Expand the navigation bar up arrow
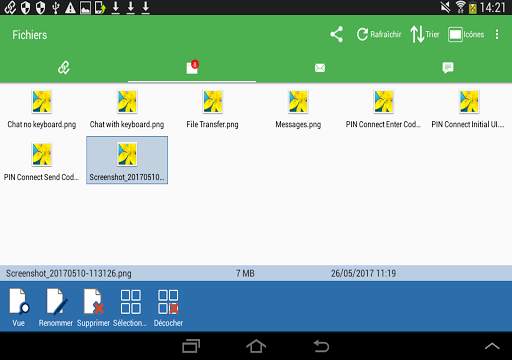512x360 pixels. pos(492,346)
